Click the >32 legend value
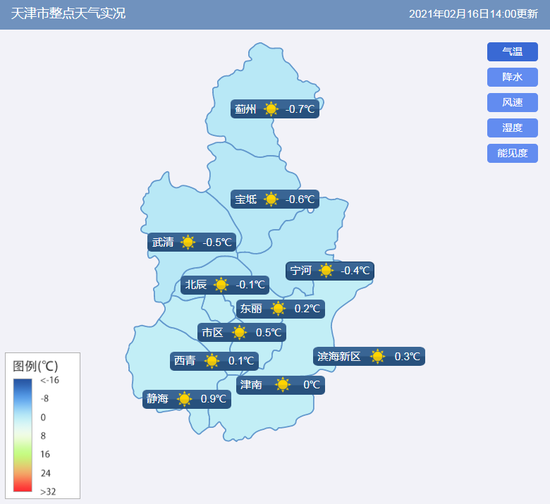The height and width of the screenshot is (504, 550). 48,492
